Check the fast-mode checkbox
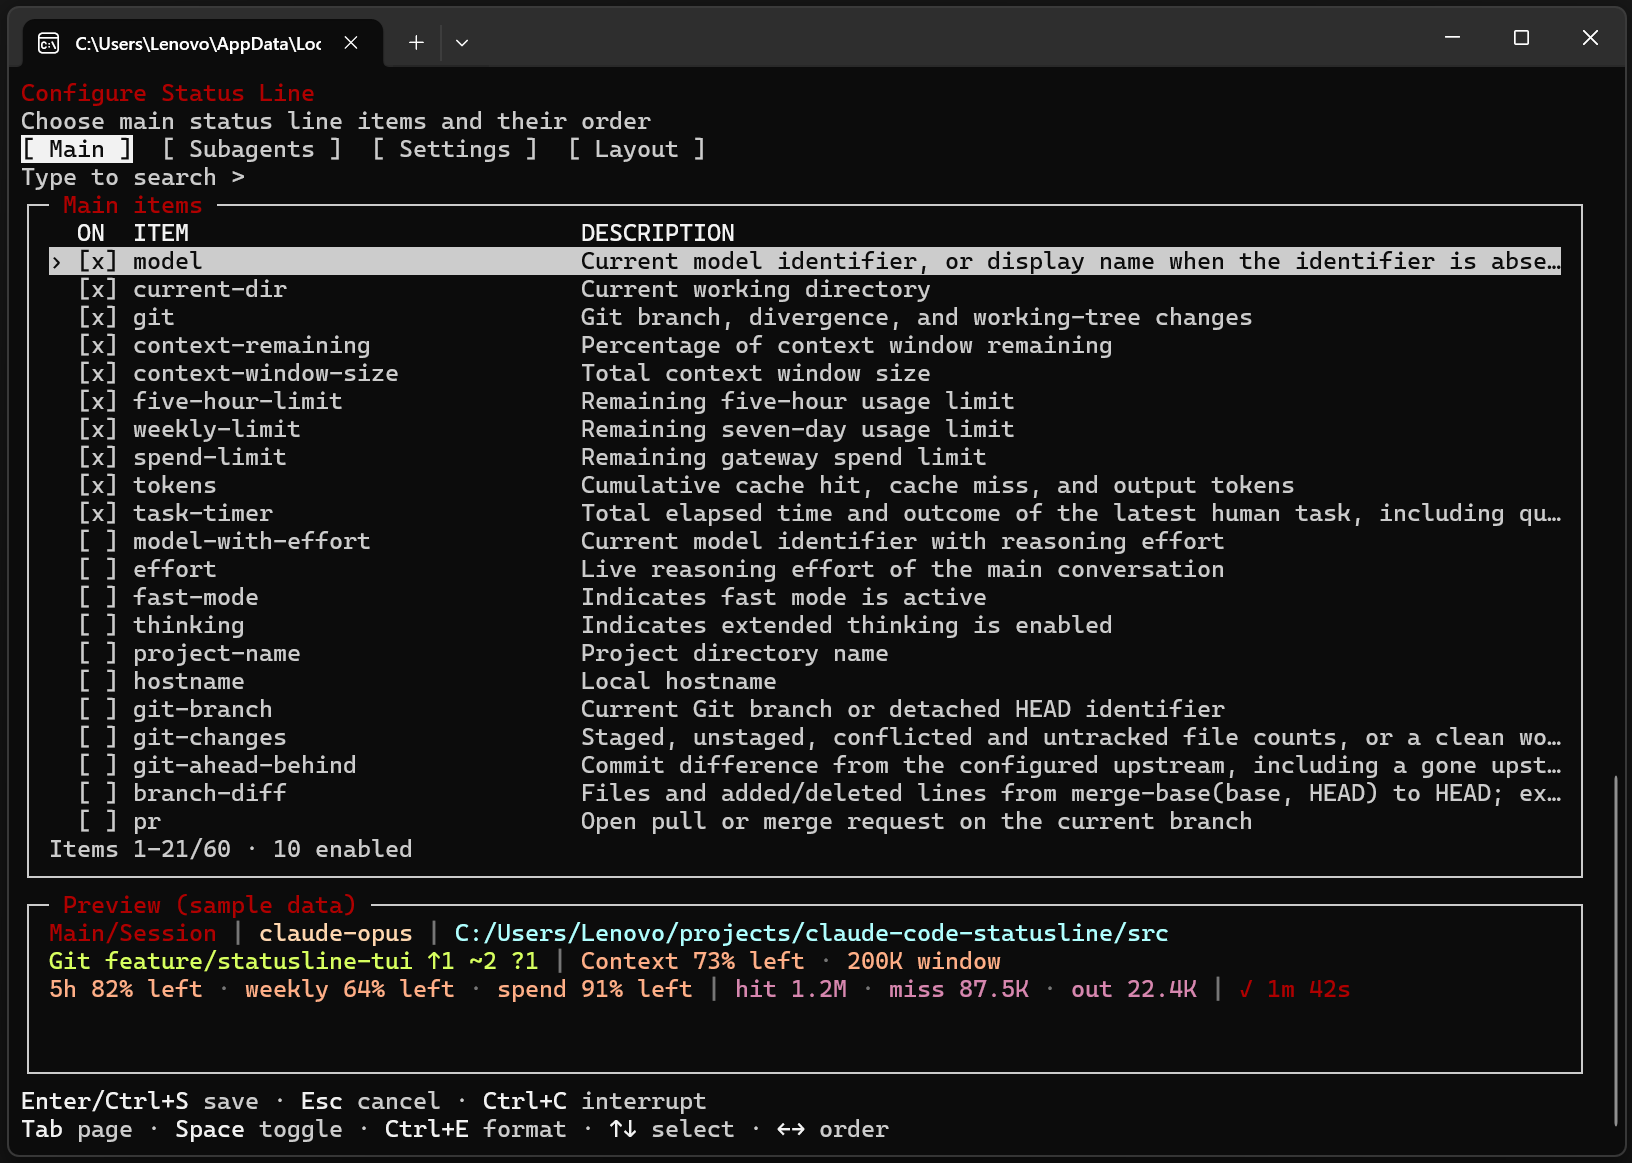 click(98, 597)
